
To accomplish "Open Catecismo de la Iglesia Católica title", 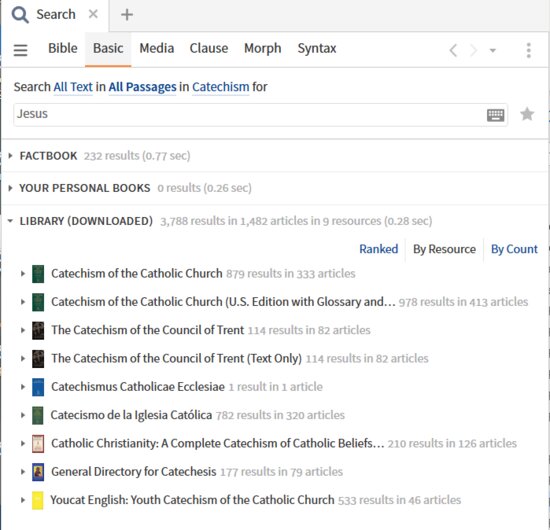I will tap(131, 415).
